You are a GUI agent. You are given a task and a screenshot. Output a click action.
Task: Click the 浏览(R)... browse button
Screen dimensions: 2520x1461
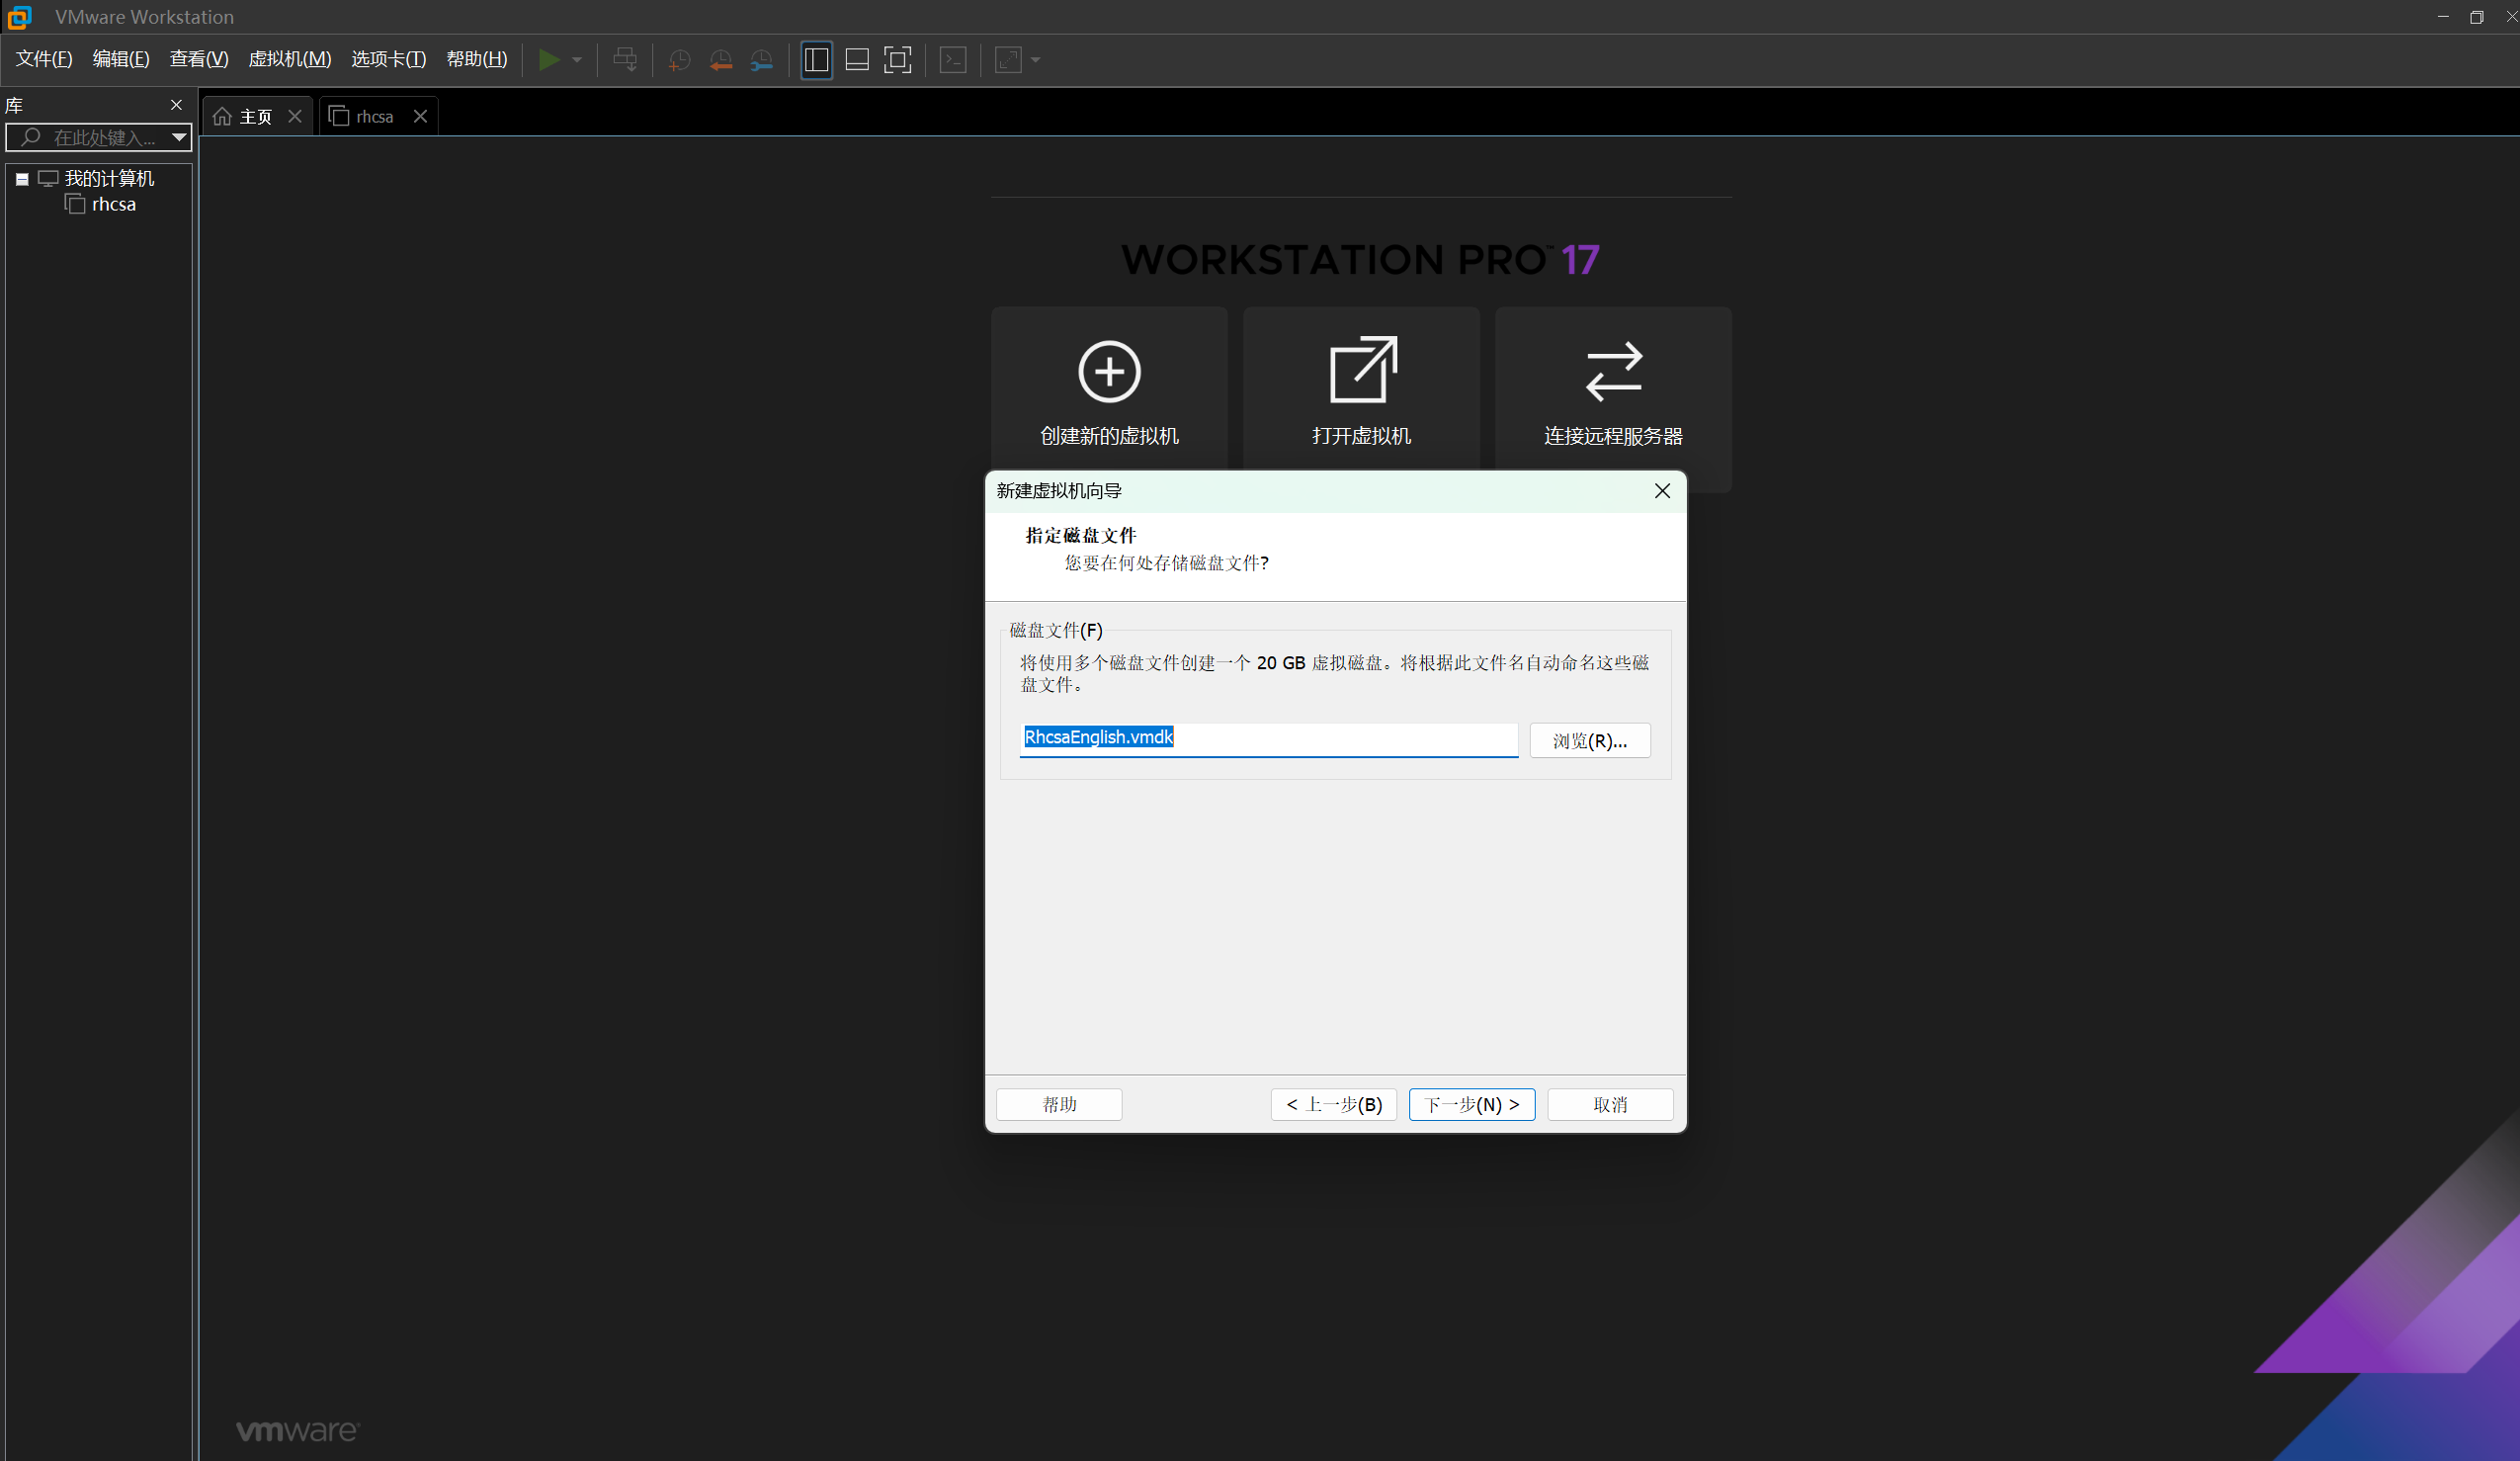coord(1589,741)
